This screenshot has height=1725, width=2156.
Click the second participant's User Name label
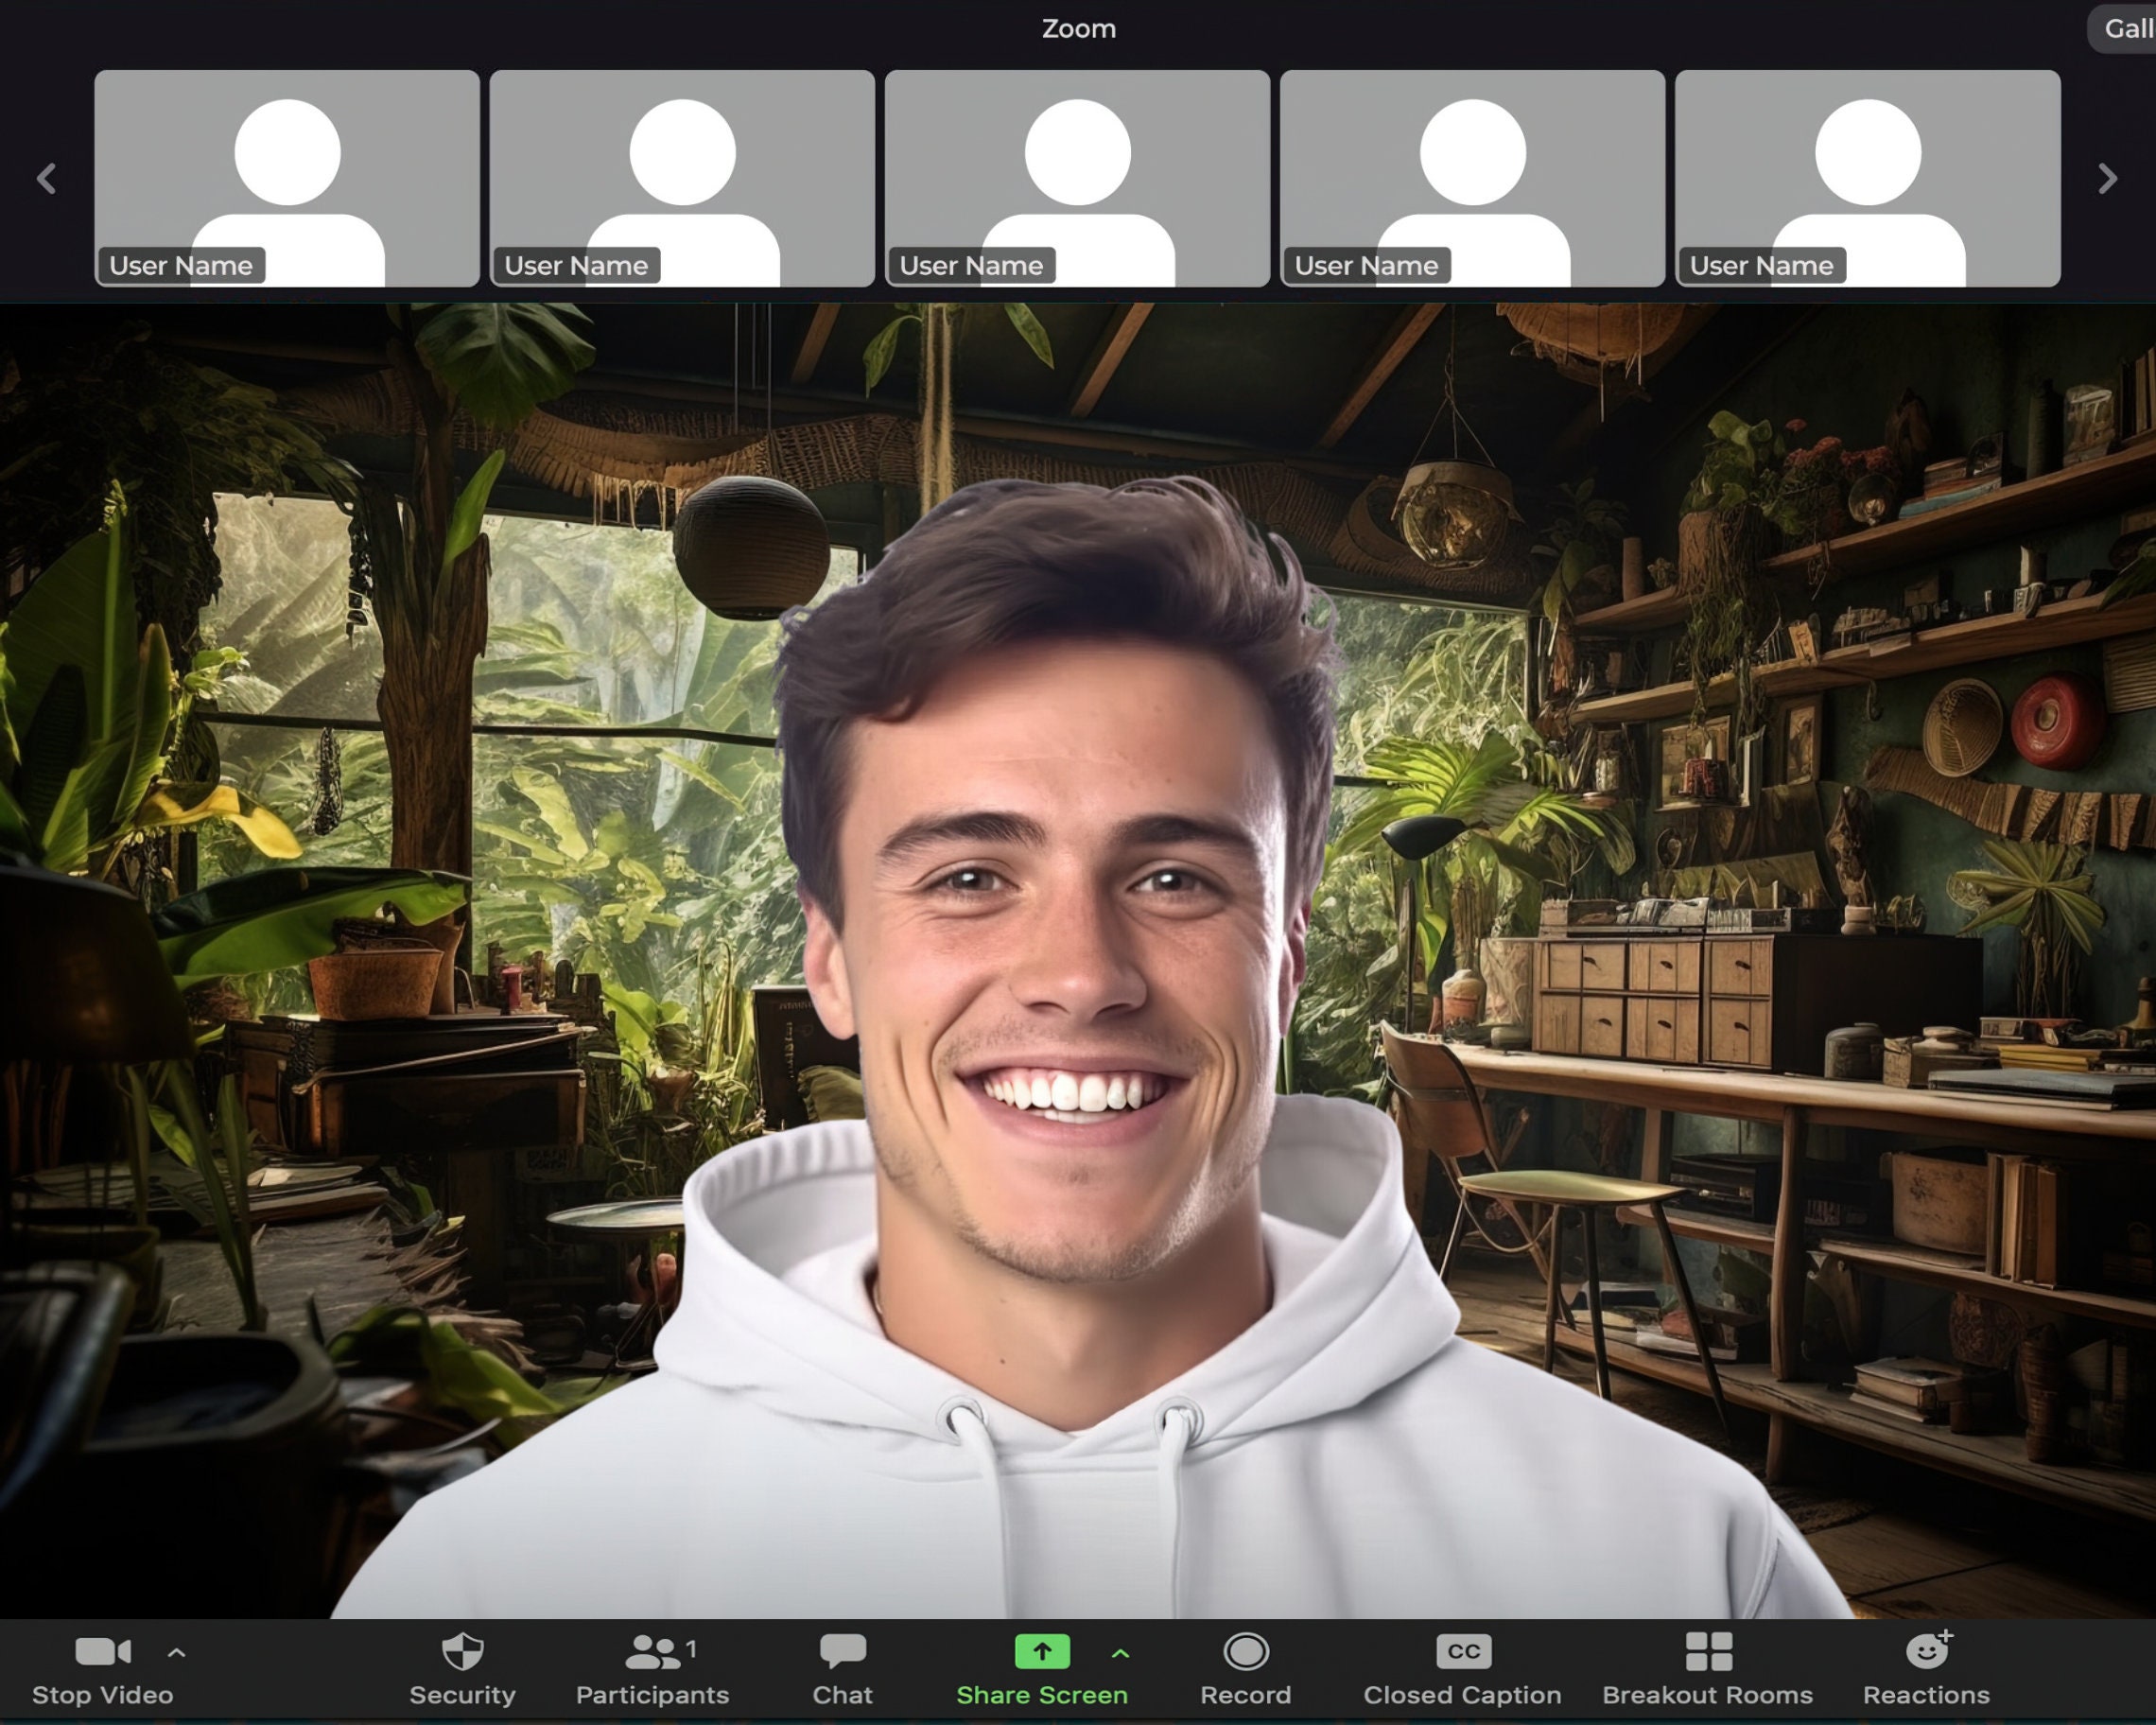[576, 266]
